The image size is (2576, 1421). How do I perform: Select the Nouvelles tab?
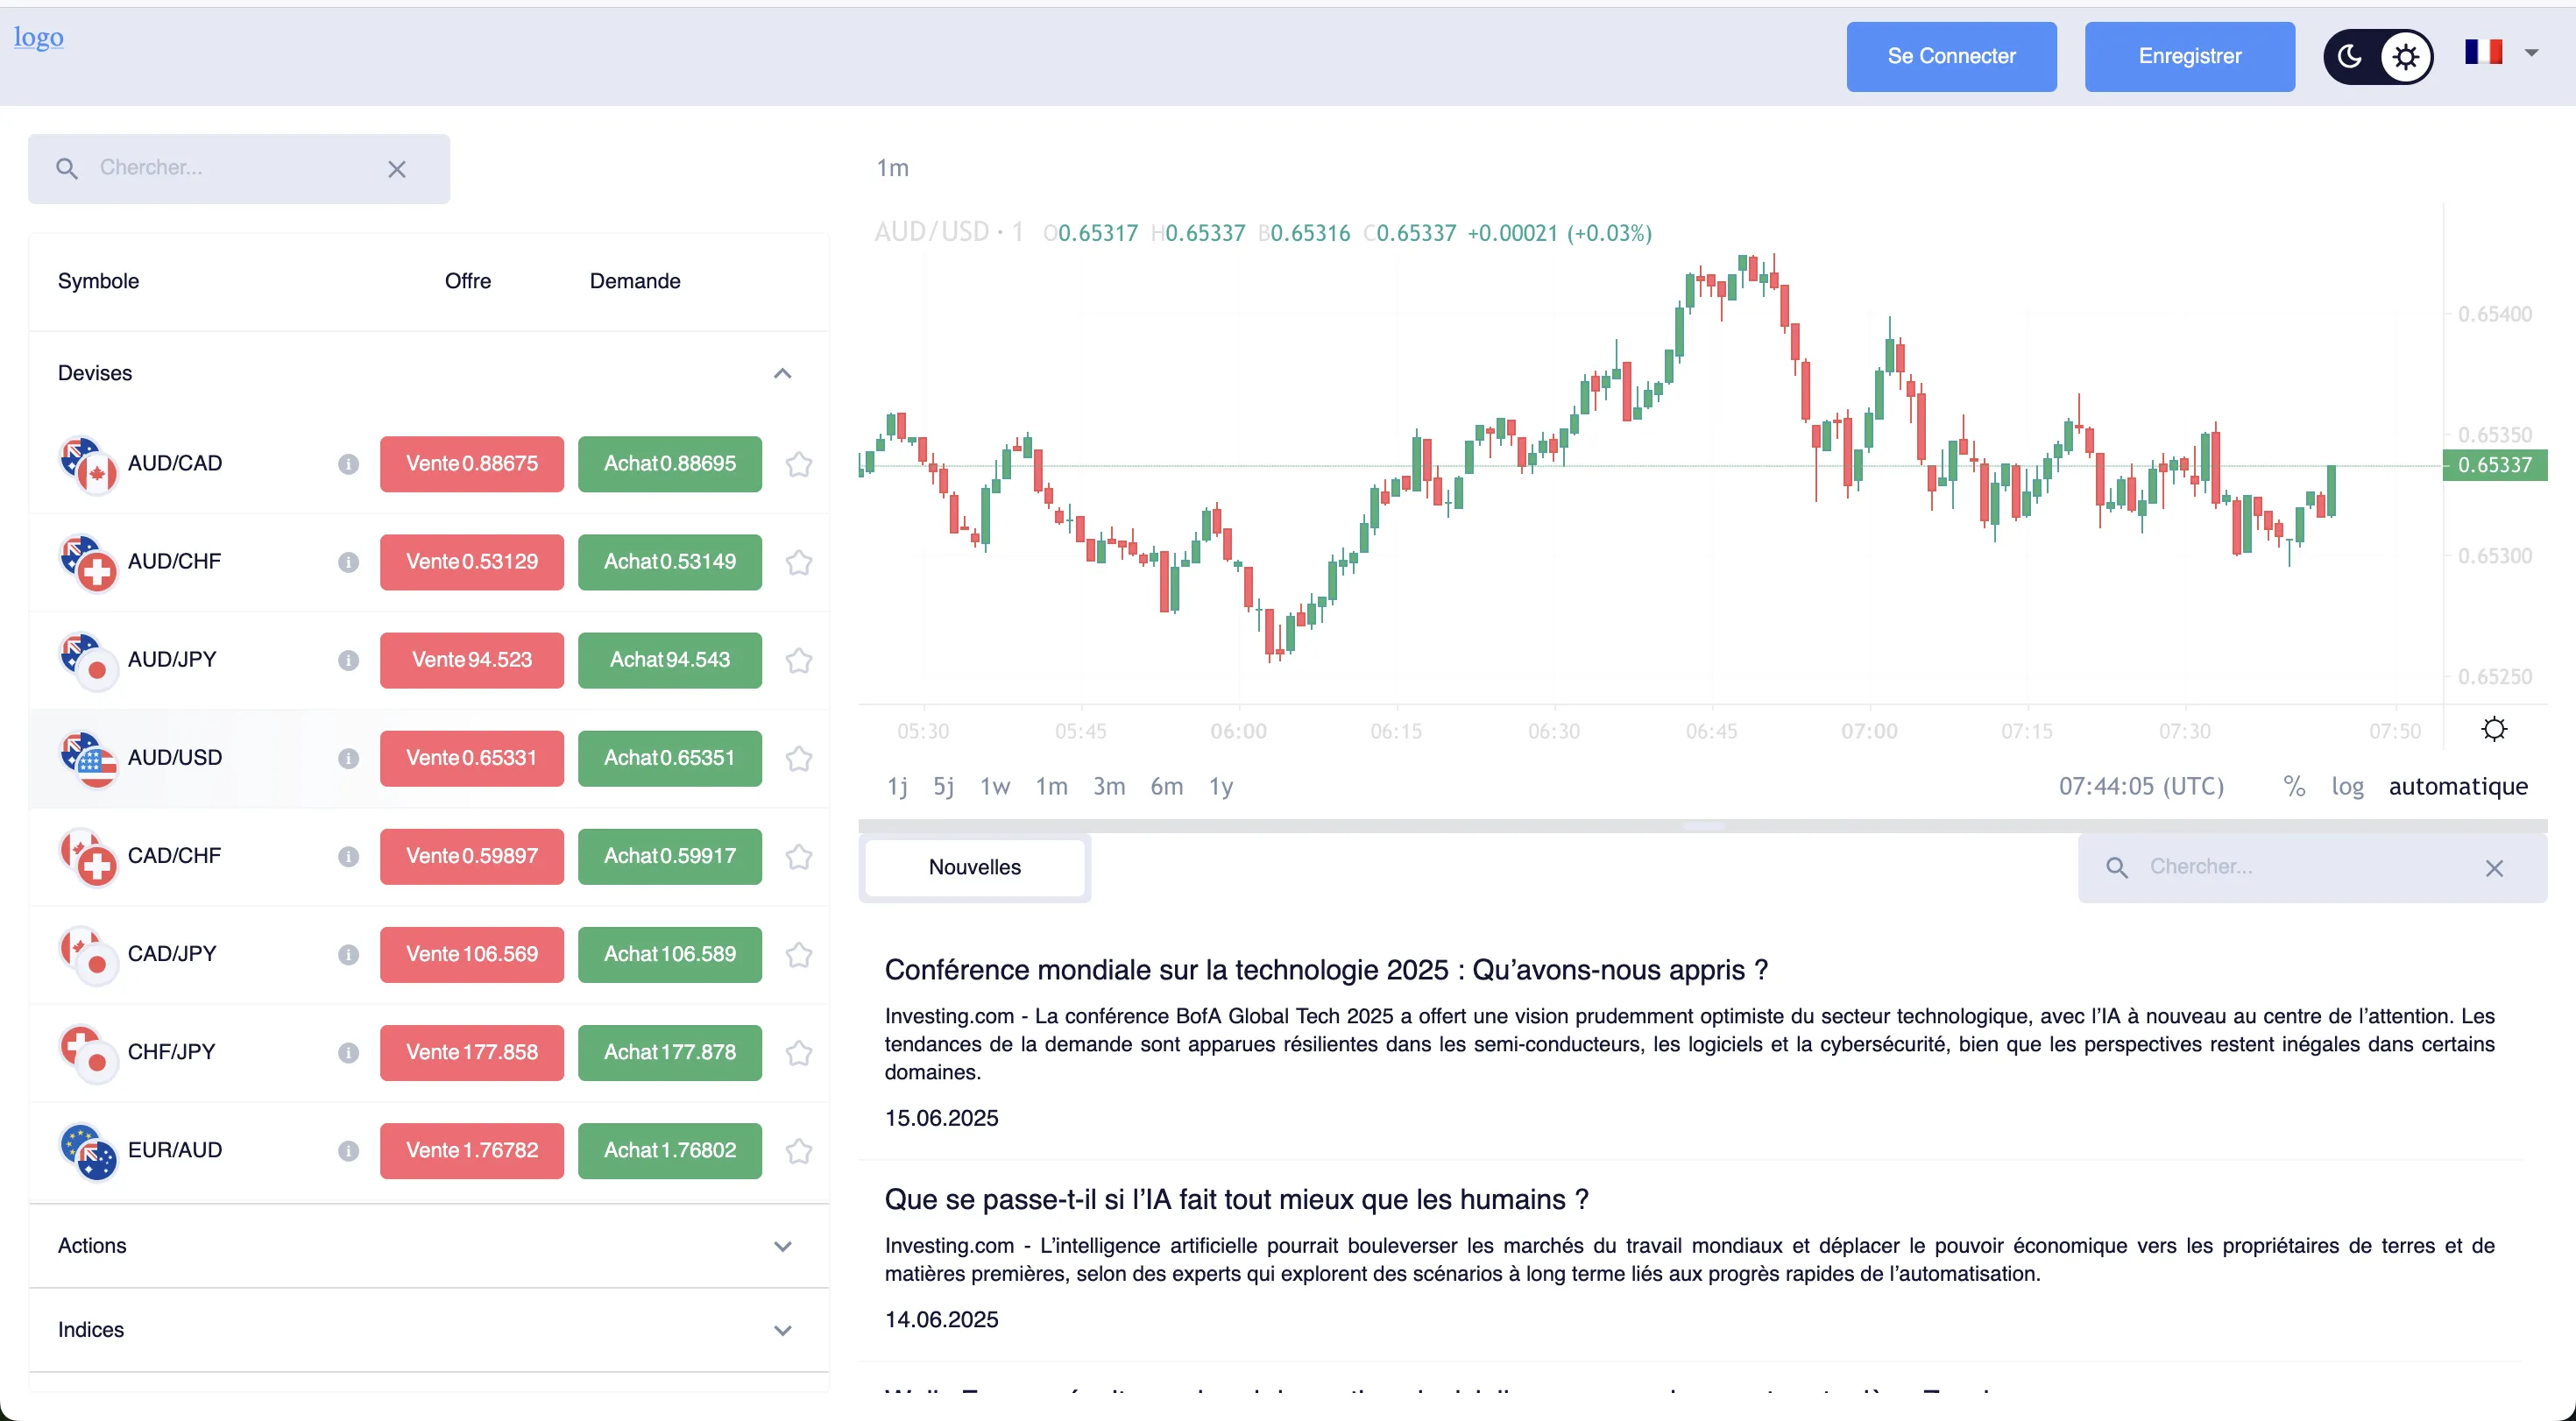tap(974, 868)
